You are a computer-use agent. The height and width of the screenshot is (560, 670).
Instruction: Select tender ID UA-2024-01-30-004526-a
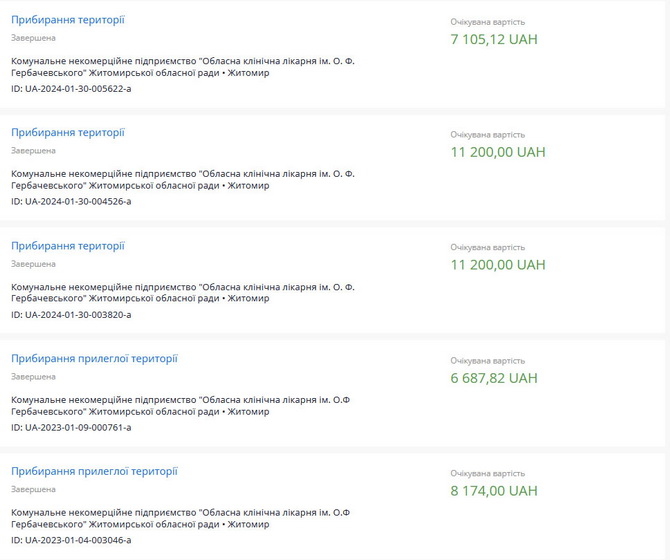(x=71, y=202)
